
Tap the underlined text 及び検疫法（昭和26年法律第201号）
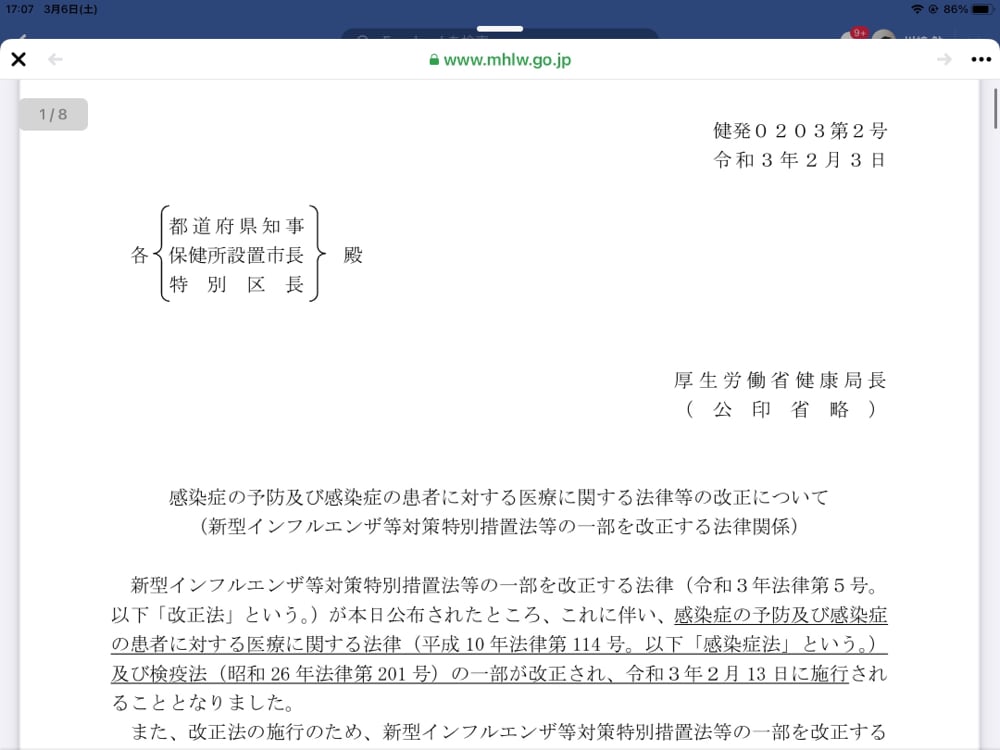[x=274, y=673]
